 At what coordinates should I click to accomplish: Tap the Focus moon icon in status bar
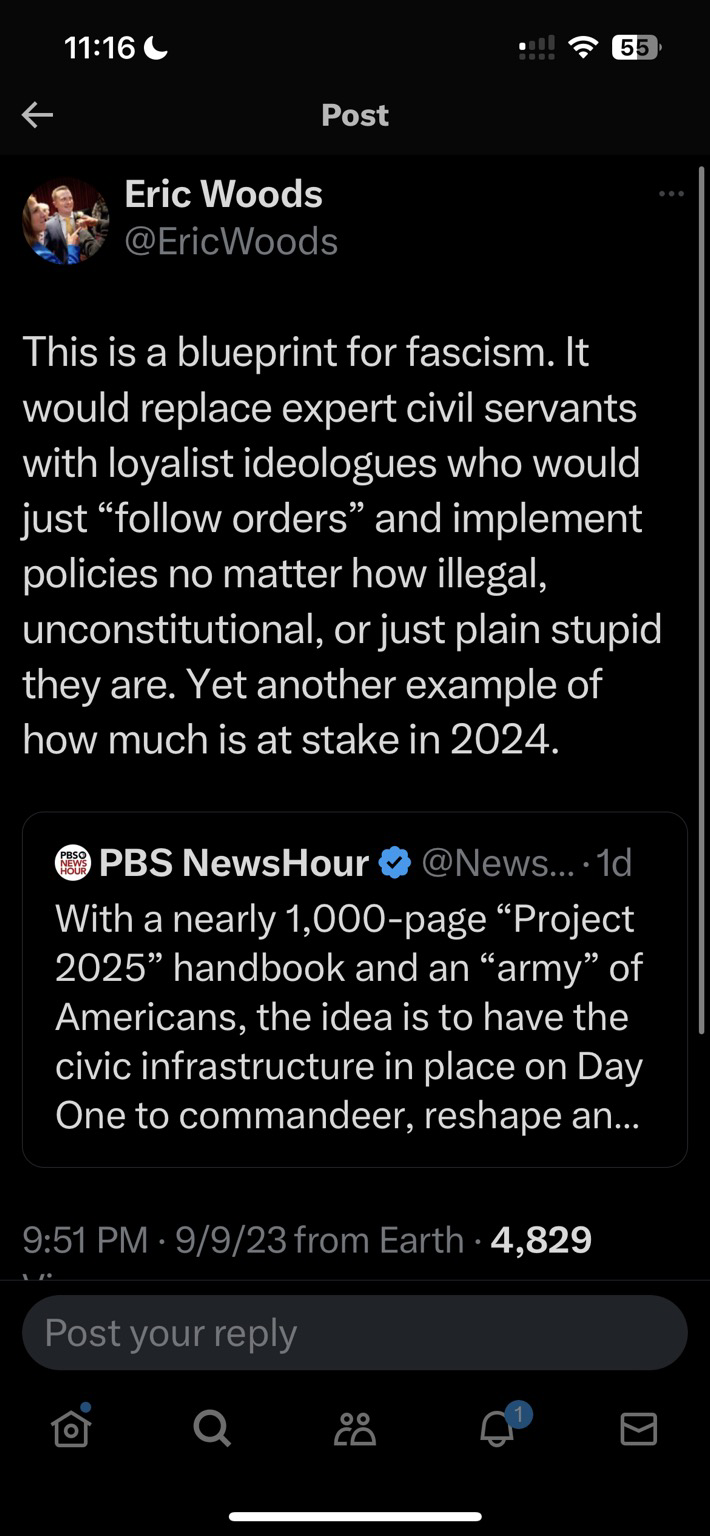[156, 47]
